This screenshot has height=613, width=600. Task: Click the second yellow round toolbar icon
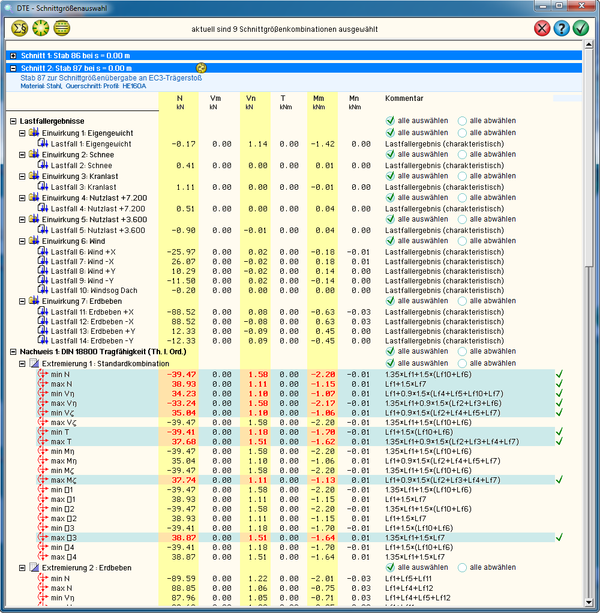point(41,27)
